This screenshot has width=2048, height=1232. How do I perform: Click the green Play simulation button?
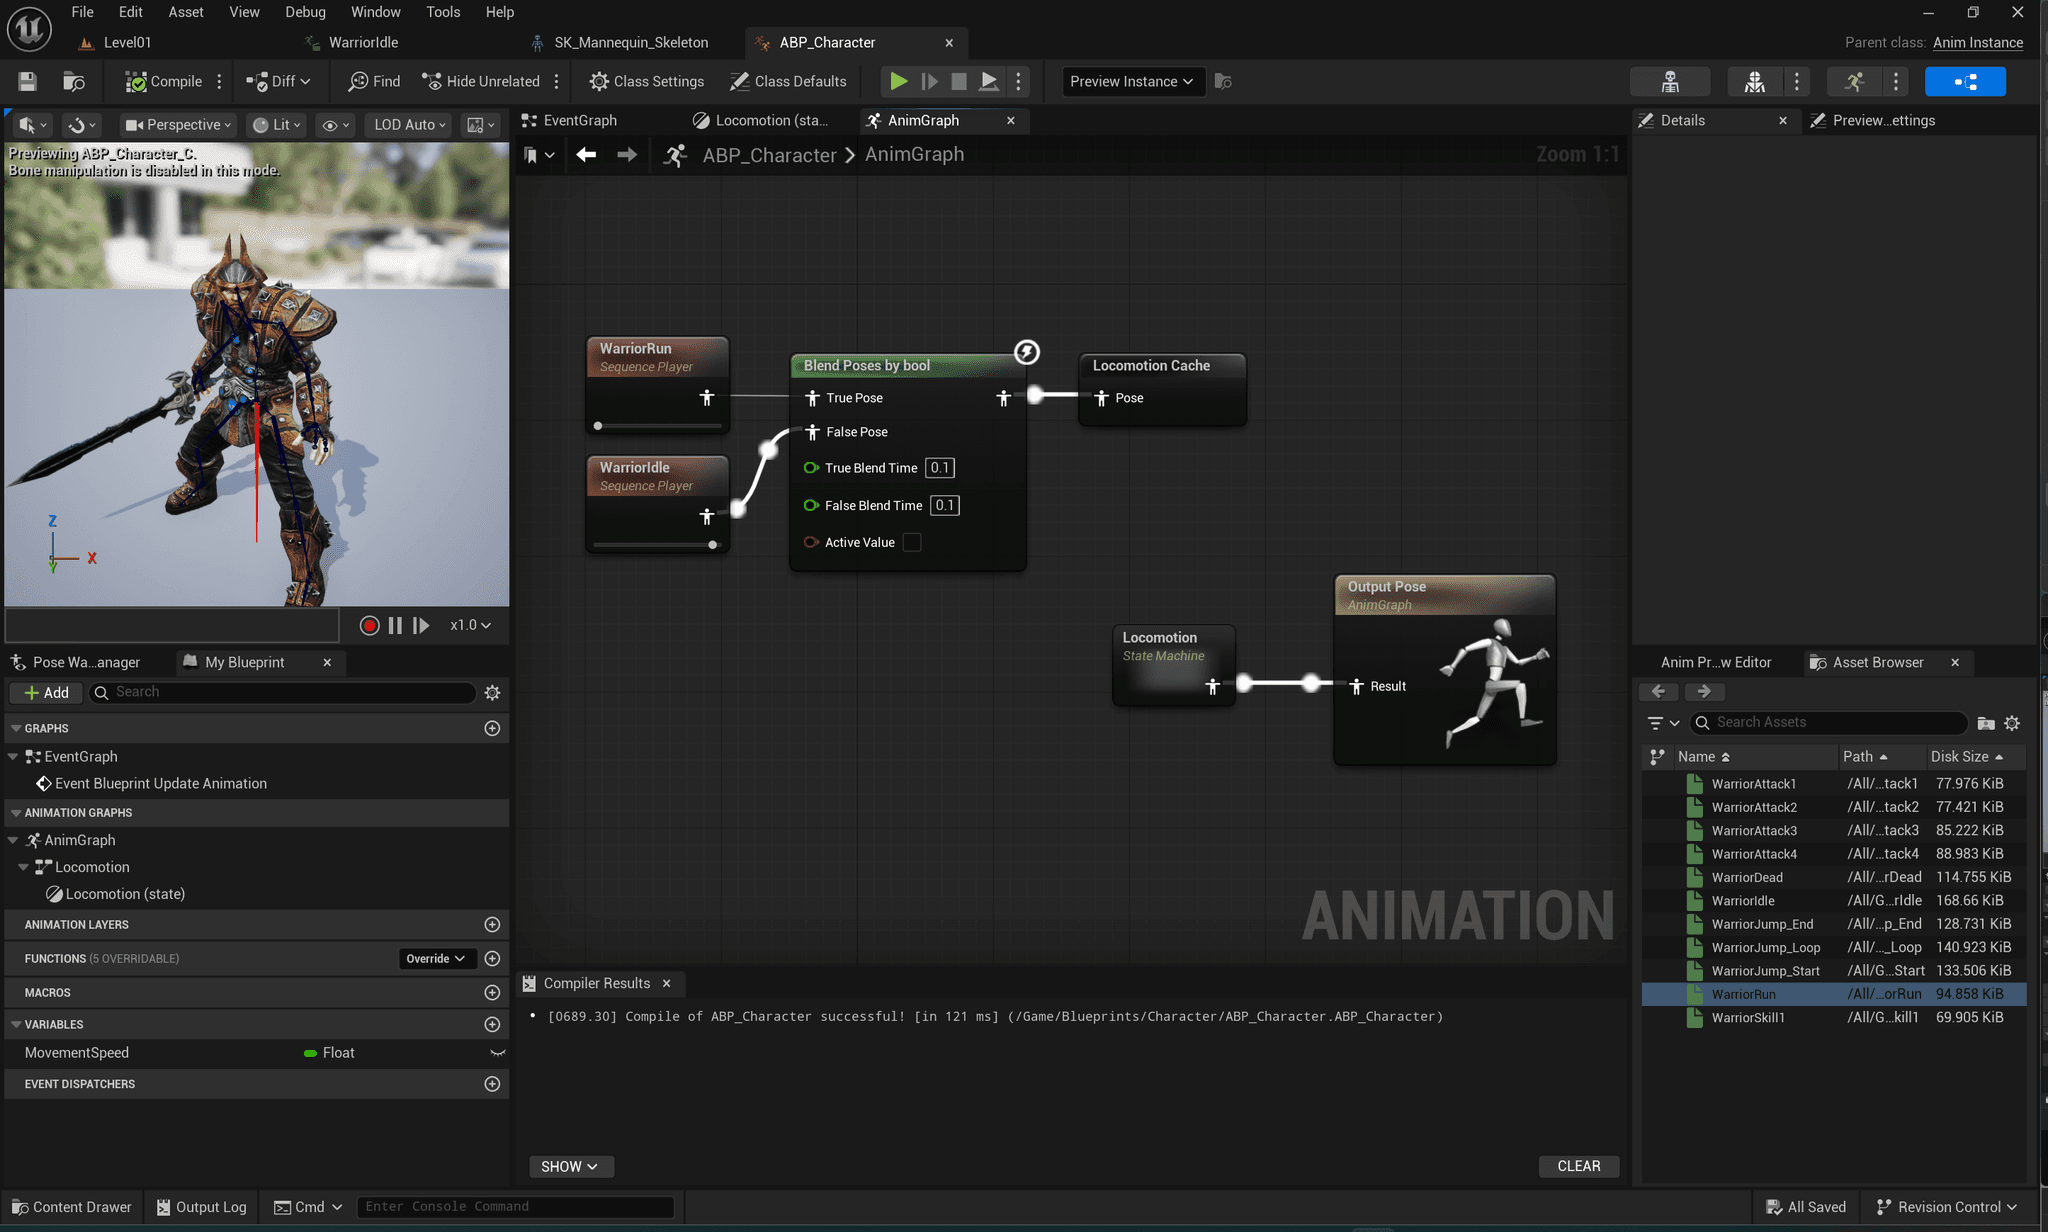pos(898,82)
